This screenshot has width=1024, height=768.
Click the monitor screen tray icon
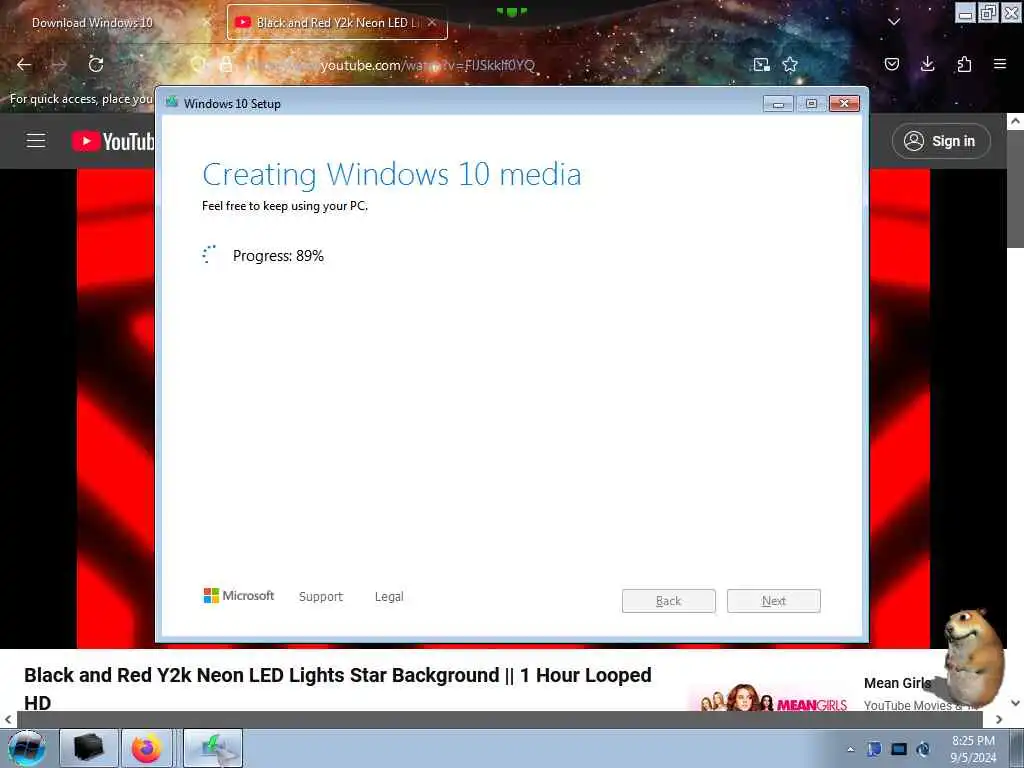coord(899,749)
